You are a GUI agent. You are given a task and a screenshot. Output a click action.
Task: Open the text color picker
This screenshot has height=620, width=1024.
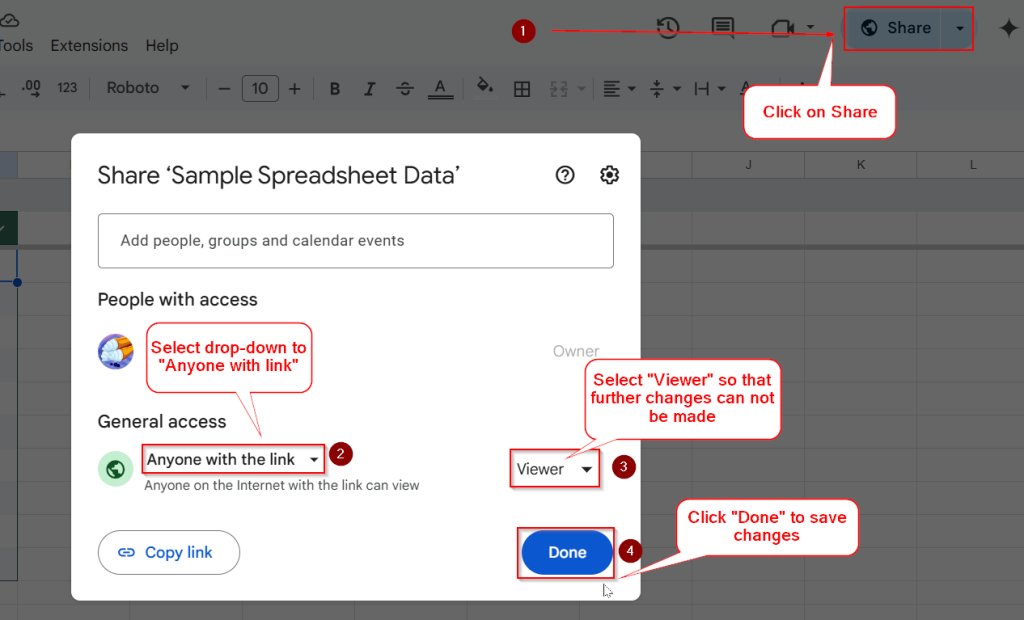pos(440,88)
